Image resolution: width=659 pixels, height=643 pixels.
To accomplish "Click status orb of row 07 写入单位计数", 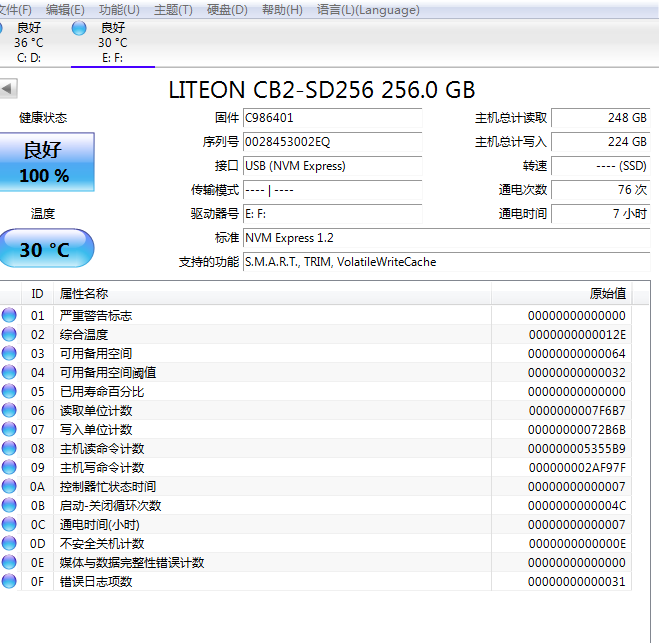I will coord(9,429).
